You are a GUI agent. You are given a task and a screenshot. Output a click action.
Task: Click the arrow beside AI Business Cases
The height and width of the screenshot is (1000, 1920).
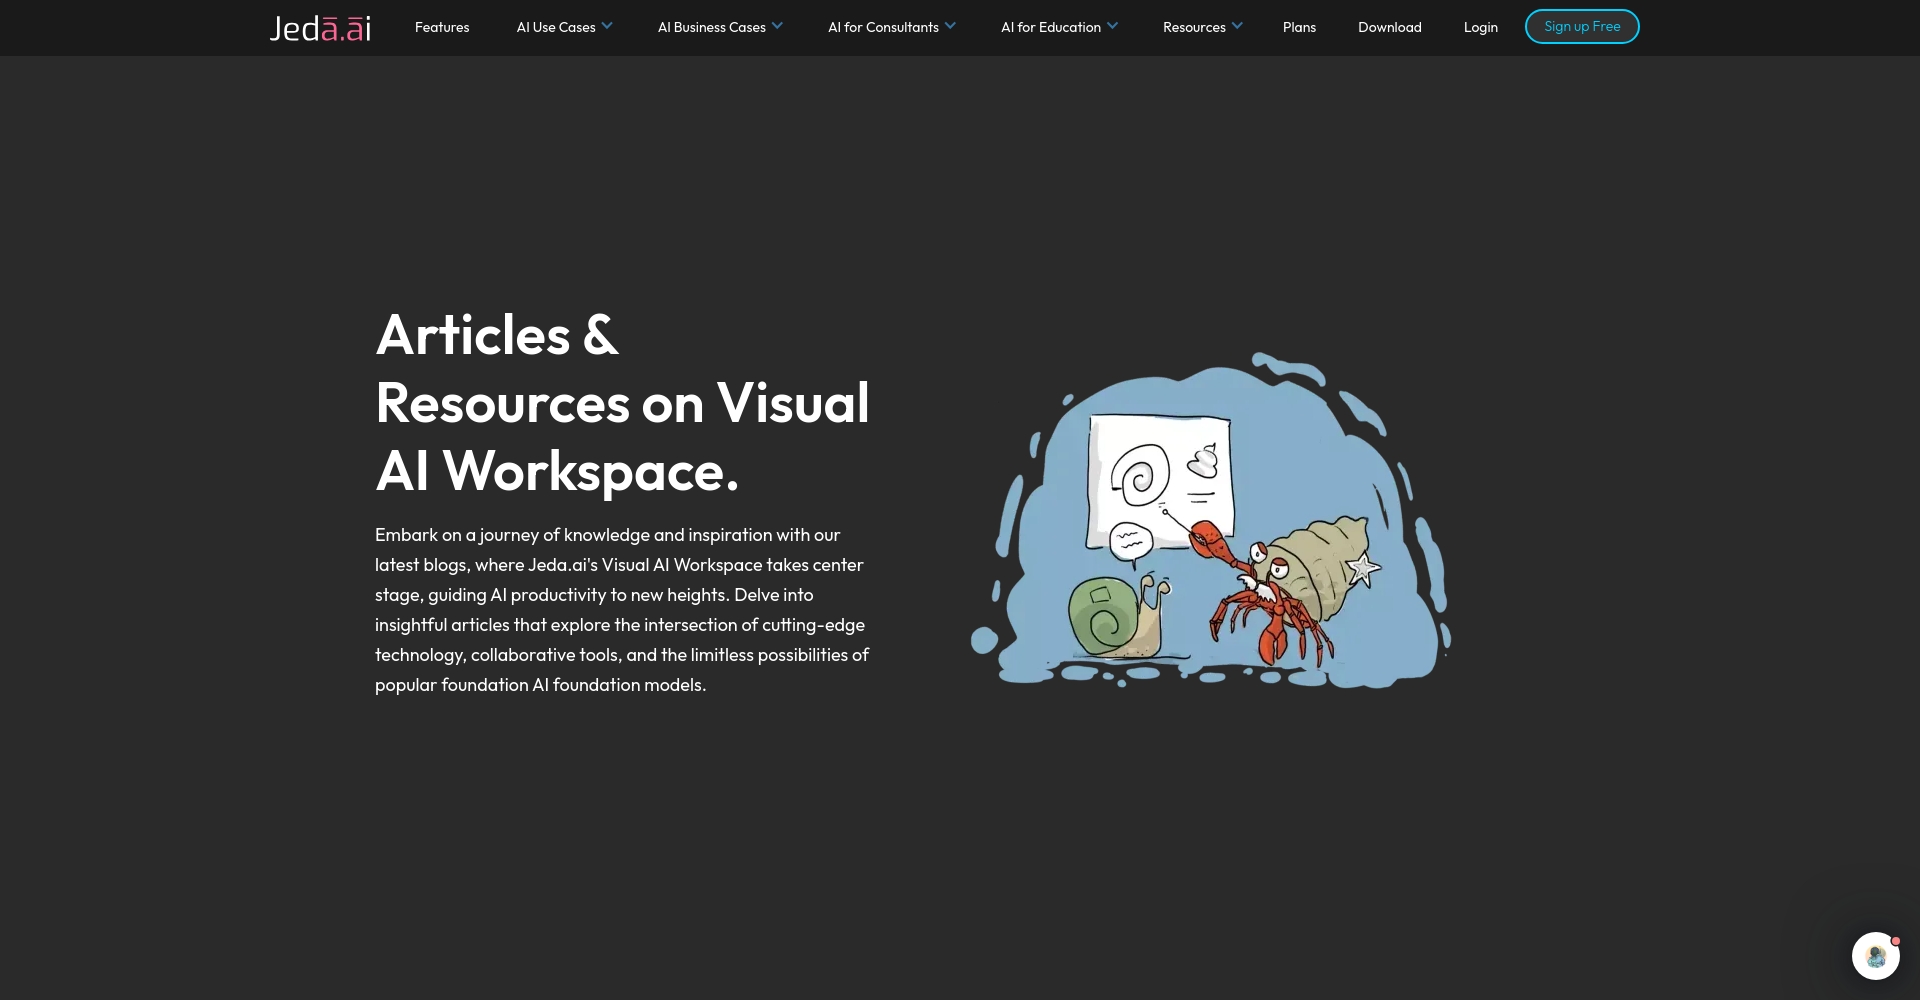777,26
